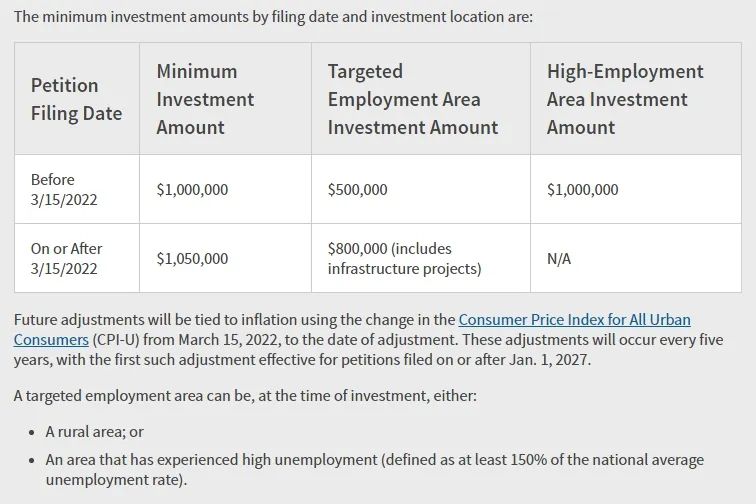The image size is (756, 504).
Task: Click the 'A rural area; or' bullet item
Action: 94,432
